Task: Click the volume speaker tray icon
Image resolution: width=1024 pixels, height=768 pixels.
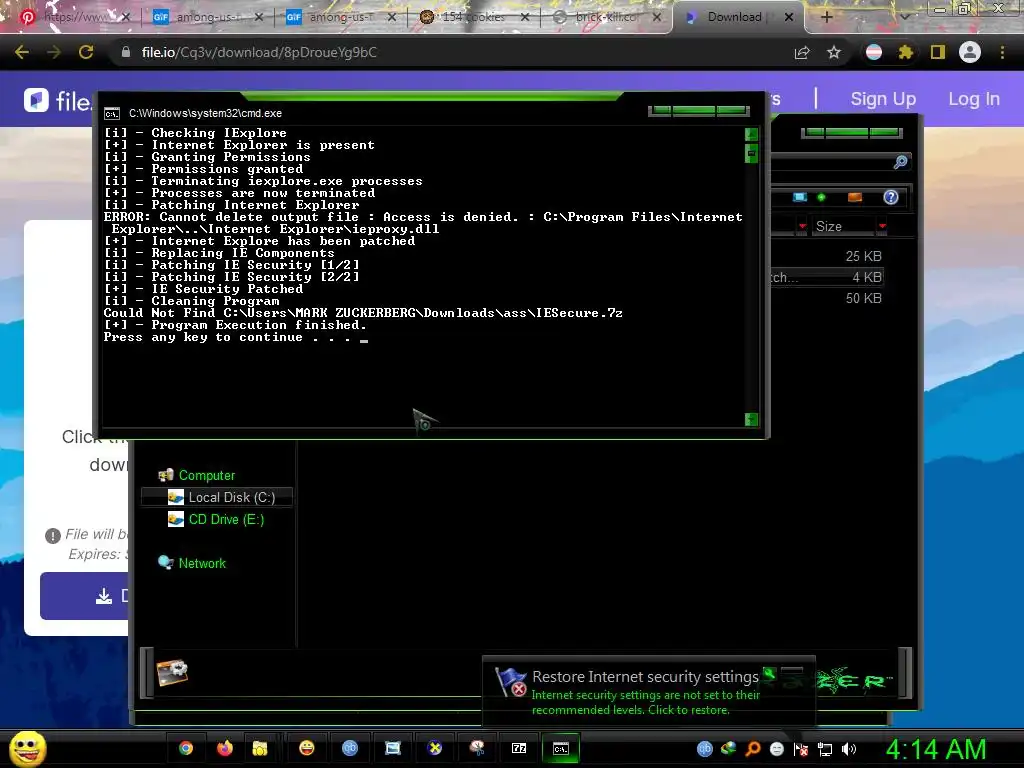Action: click(x=848, y=749)
